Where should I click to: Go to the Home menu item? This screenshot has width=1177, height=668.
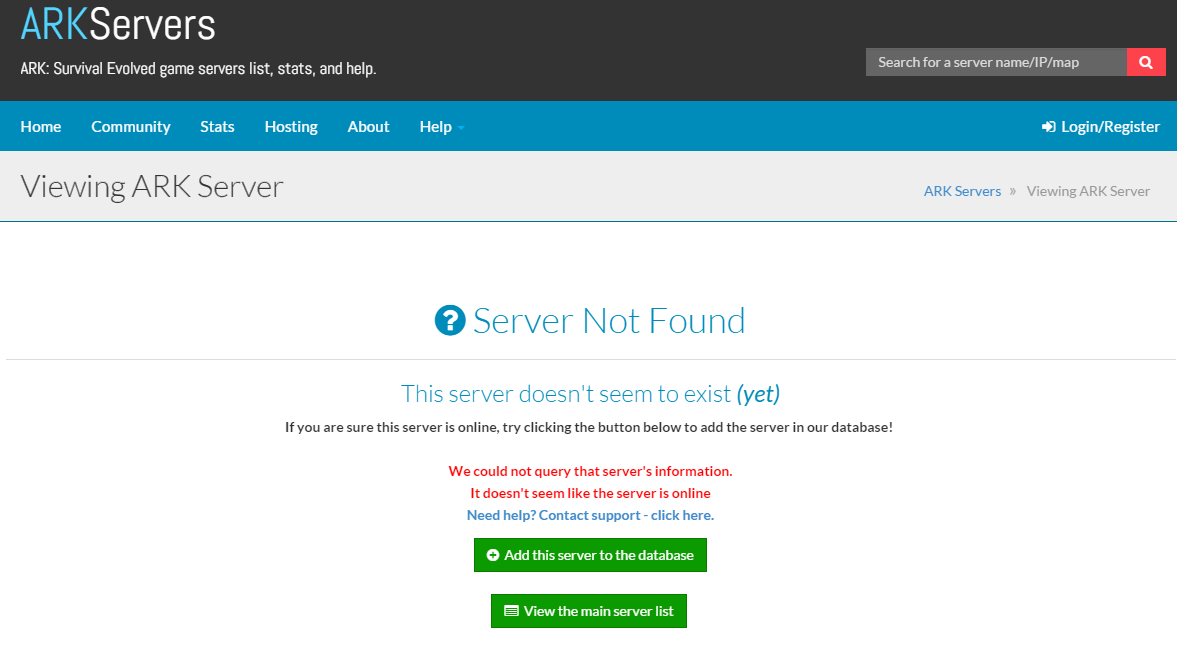click(41, 127)
